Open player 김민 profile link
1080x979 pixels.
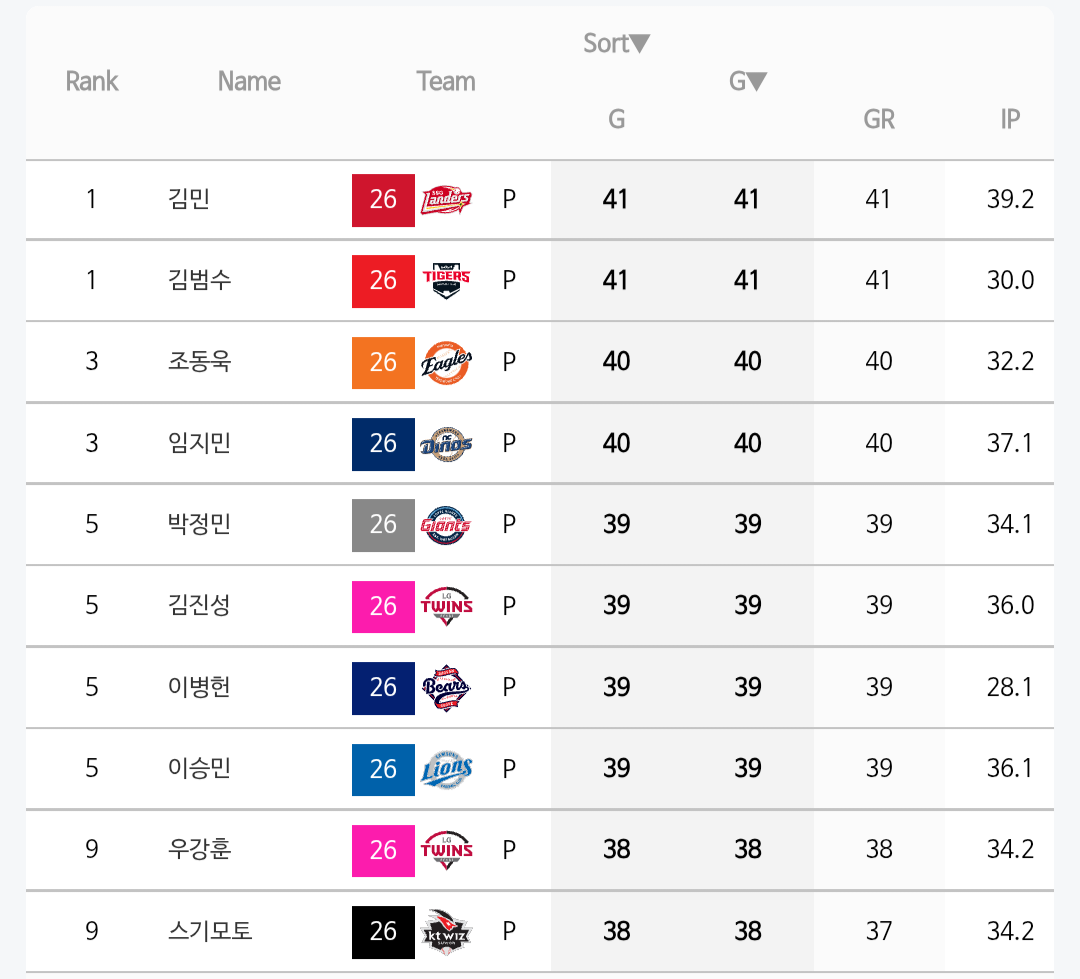pos(189,199)
